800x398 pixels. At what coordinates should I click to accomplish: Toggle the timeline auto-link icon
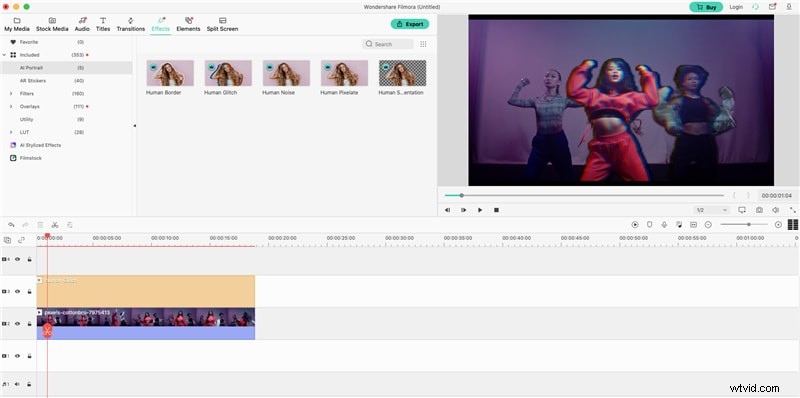[x=21, y=240]
